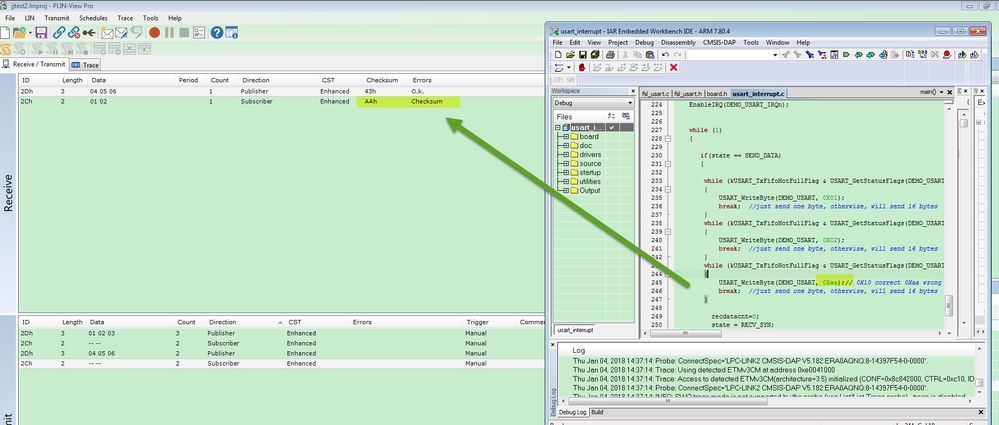Switch to Build tab in log panel
This screenshot has height=425, width=999.
click(597, 412)
